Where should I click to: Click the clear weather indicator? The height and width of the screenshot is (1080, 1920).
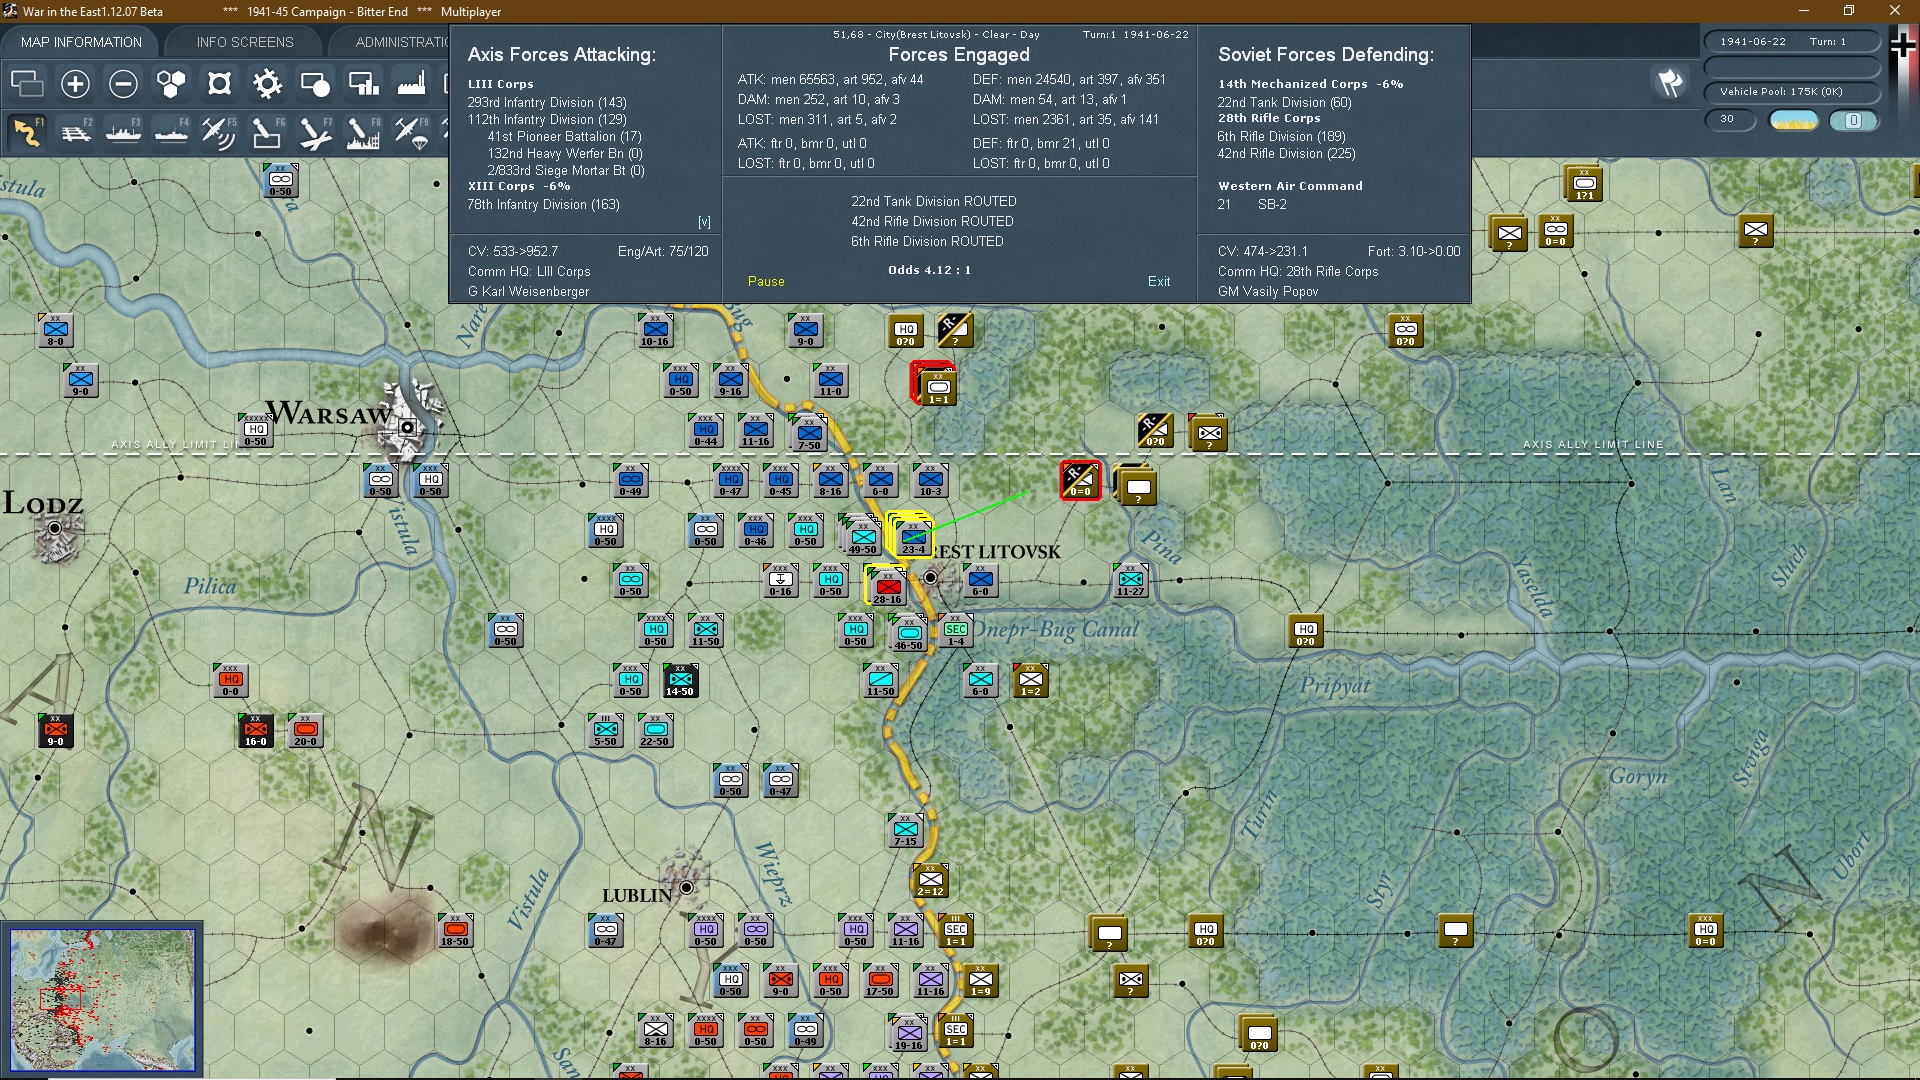point(1793,121)
